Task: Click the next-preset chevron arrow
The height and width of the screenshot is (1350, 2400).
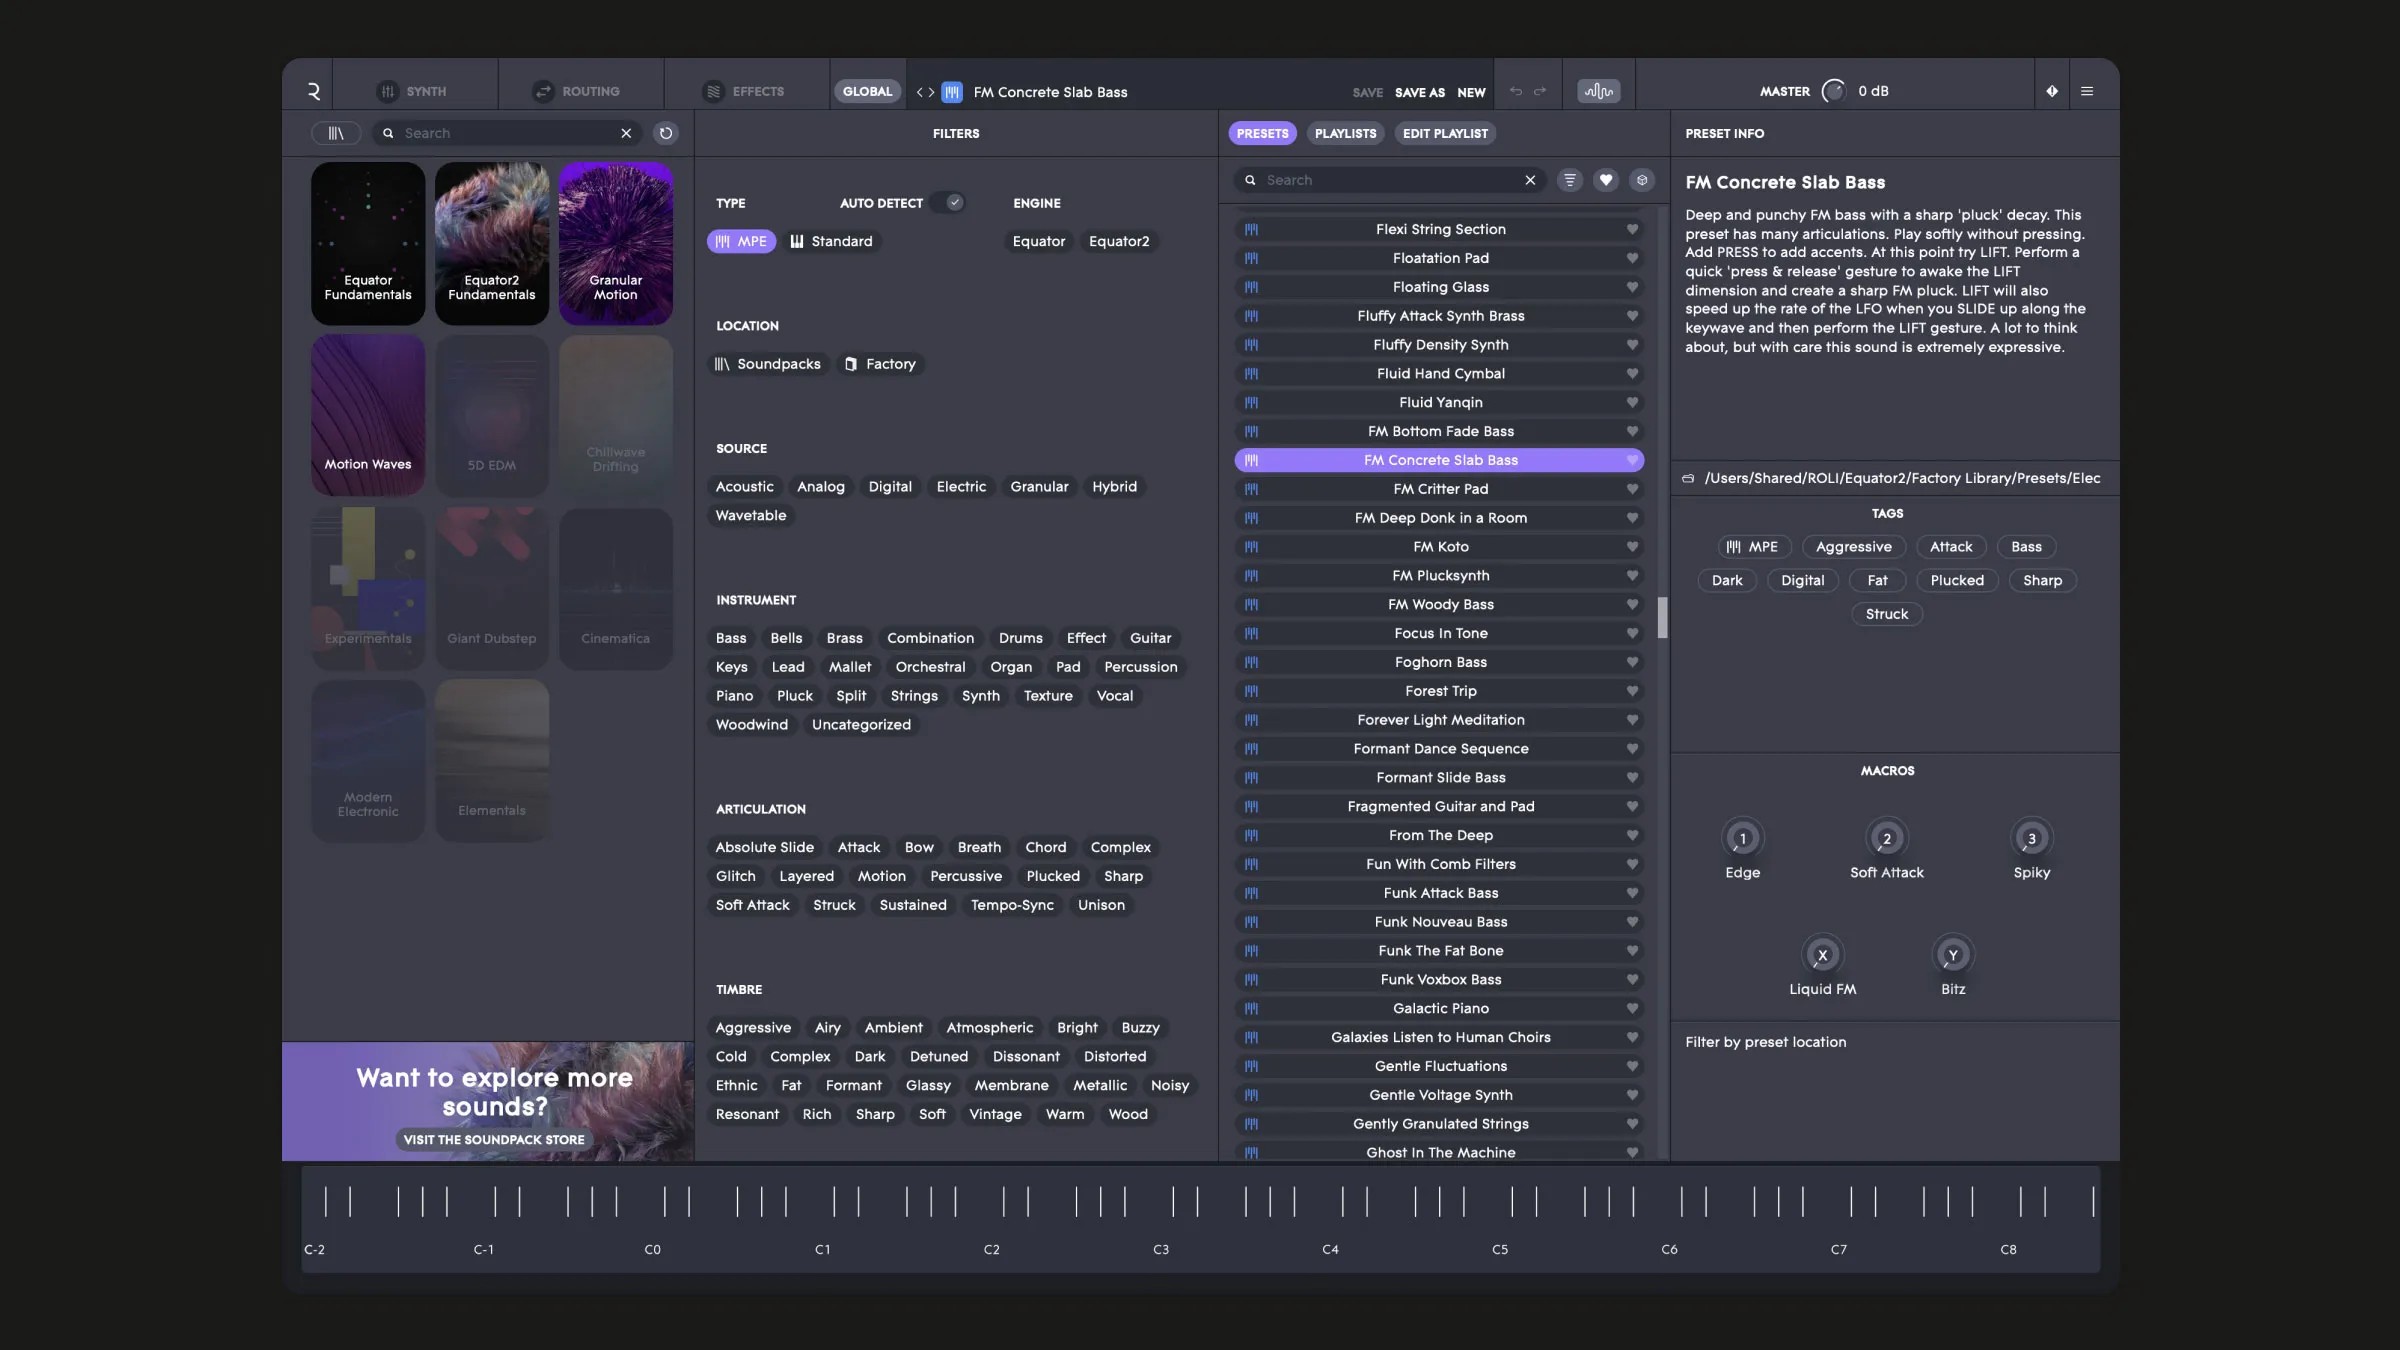Action: pyautogui.click(x=929, y=91)
